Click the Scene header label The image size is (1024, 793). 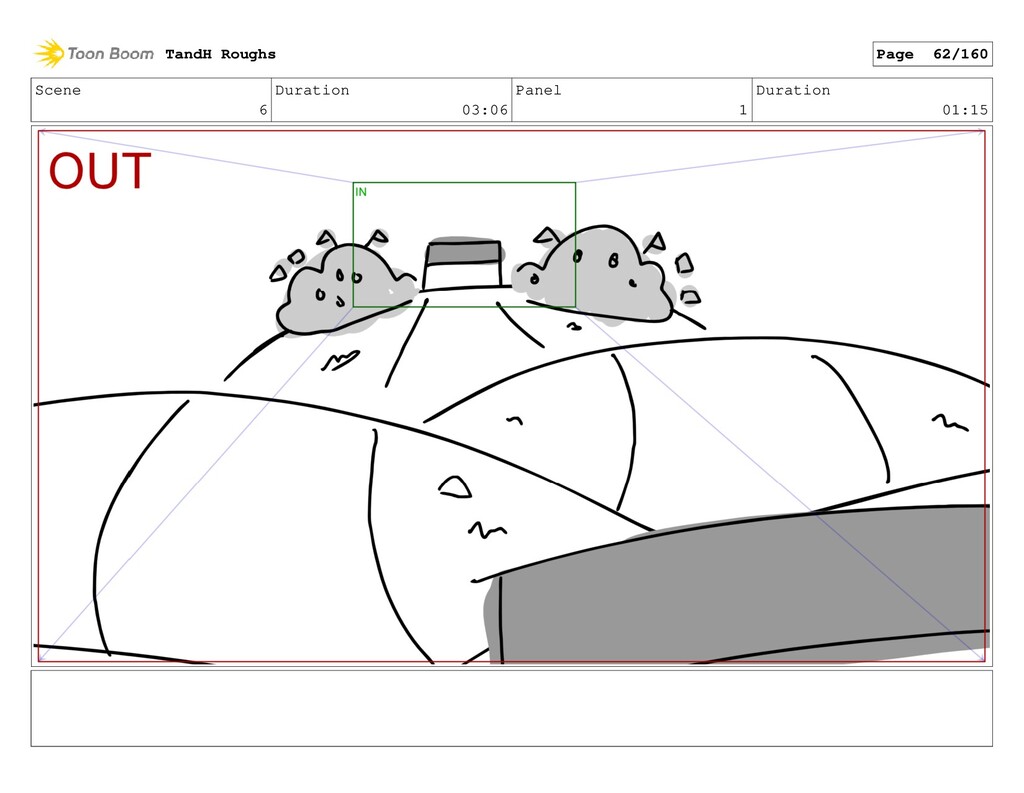[58, 90]
